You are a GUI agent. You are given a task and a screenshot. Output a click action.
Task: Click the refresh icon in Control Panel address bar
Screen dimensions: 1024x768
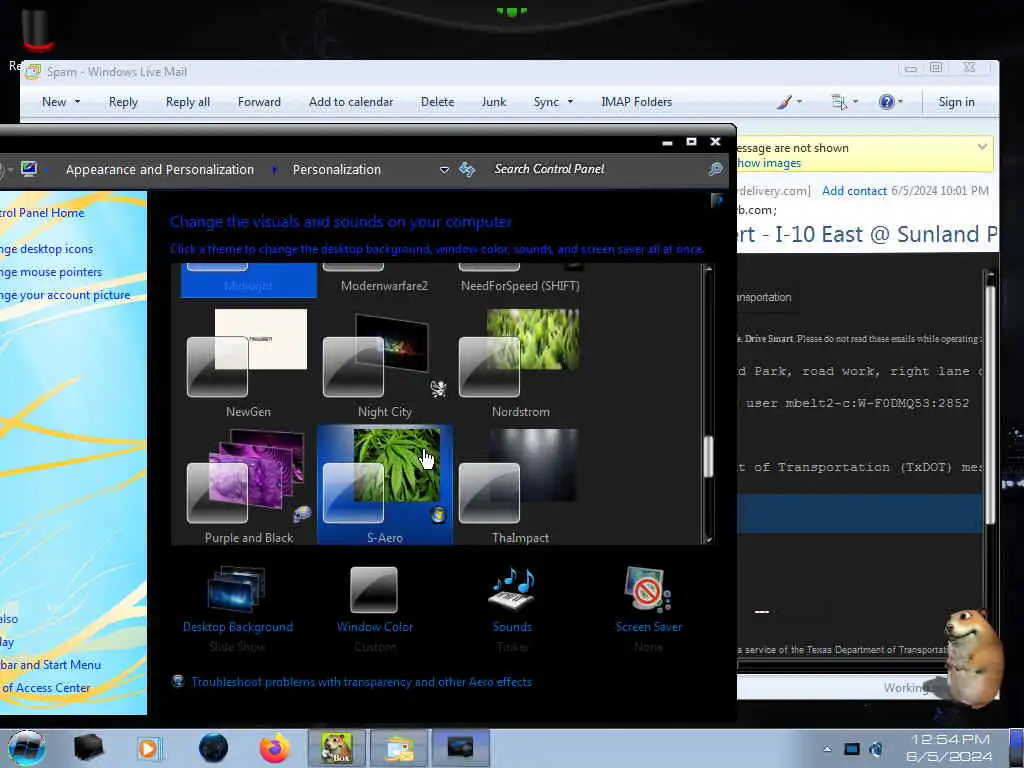pyautogui.click(x=467, y=169)
